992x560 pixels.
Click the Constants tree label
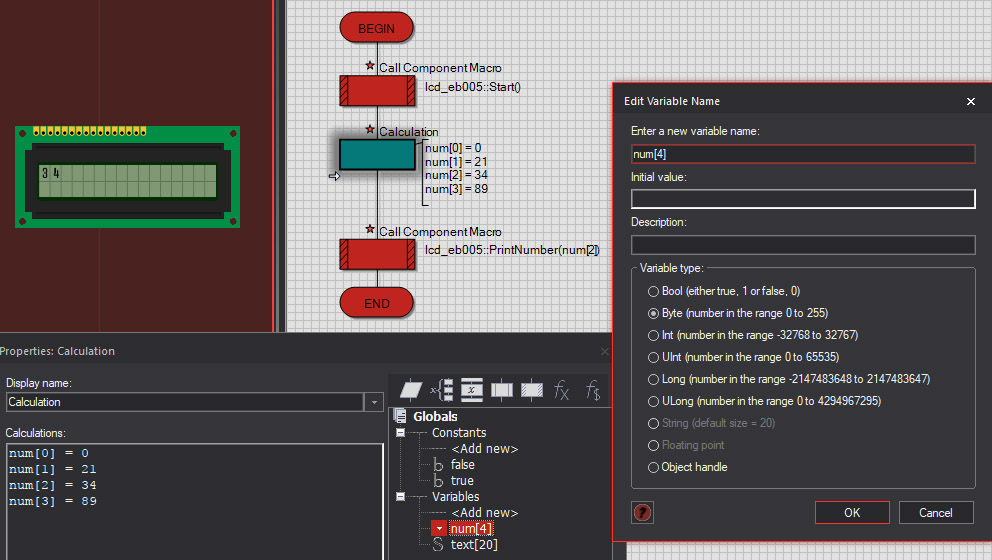point(459,433)
